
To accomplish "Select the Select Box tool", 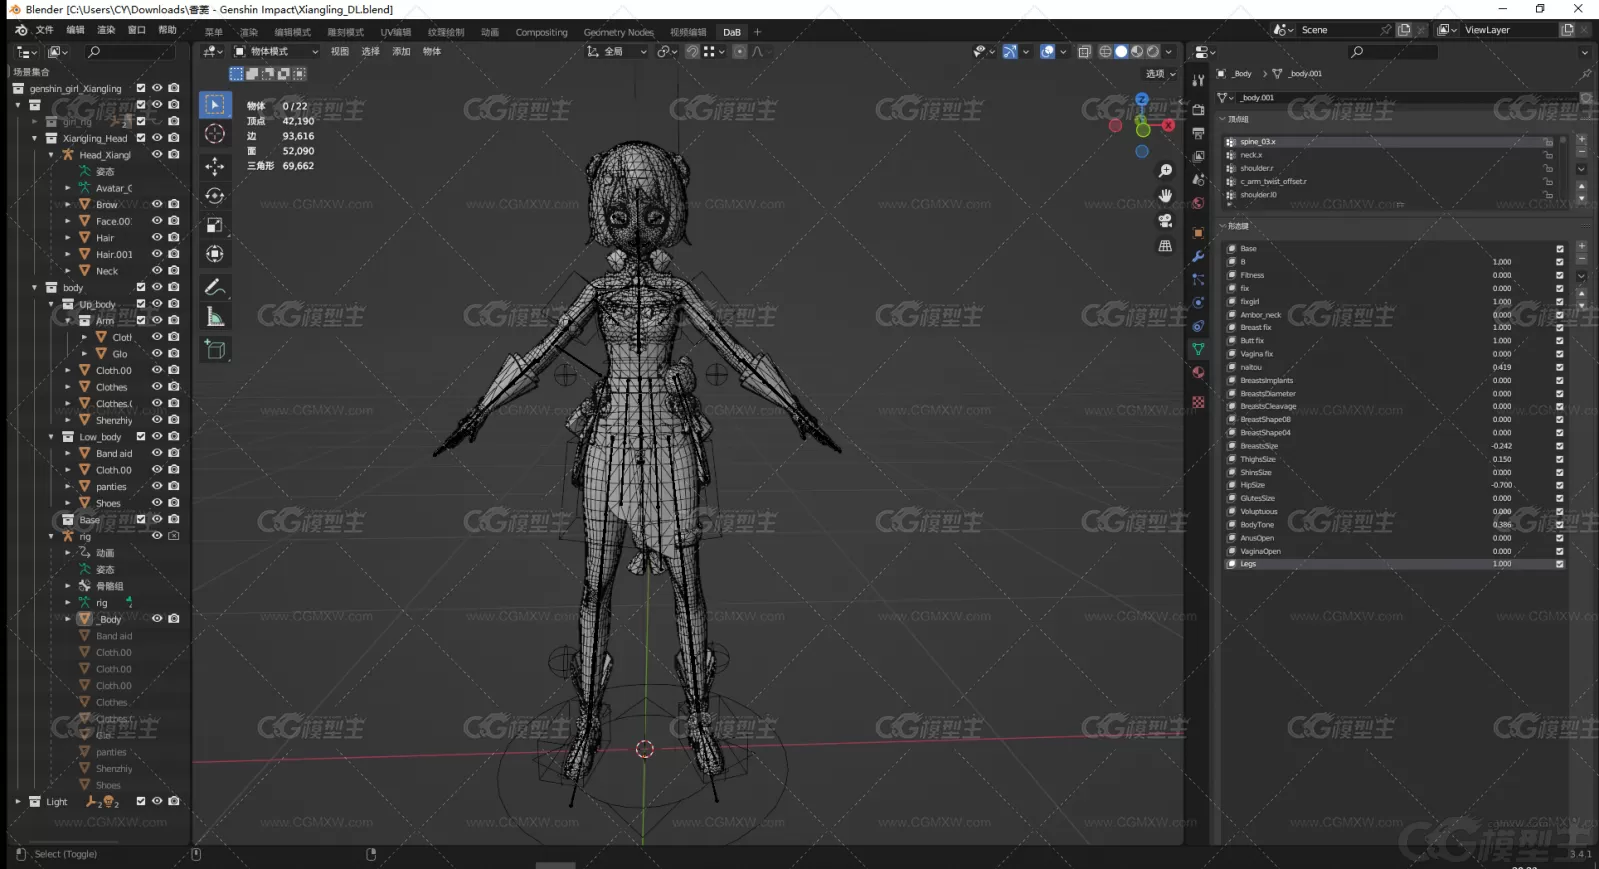I will (215, 105).
